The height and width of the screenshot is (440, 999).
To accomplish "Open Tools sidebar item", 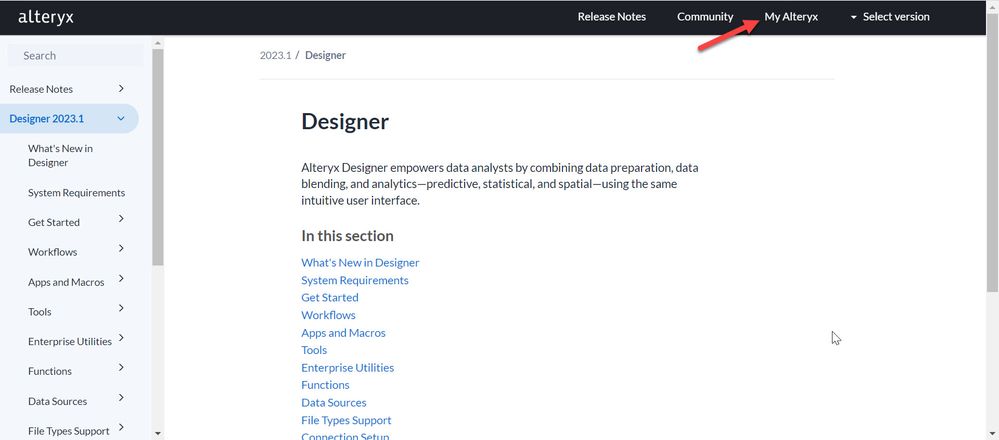I will tap(40, 312).
